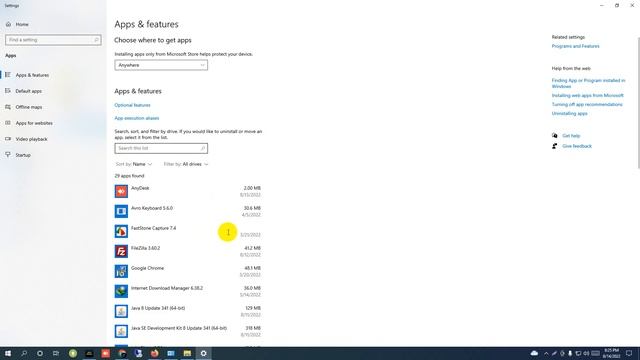Select Avro Keyboard 5.6.0 name text

click(x=152, y=208)
